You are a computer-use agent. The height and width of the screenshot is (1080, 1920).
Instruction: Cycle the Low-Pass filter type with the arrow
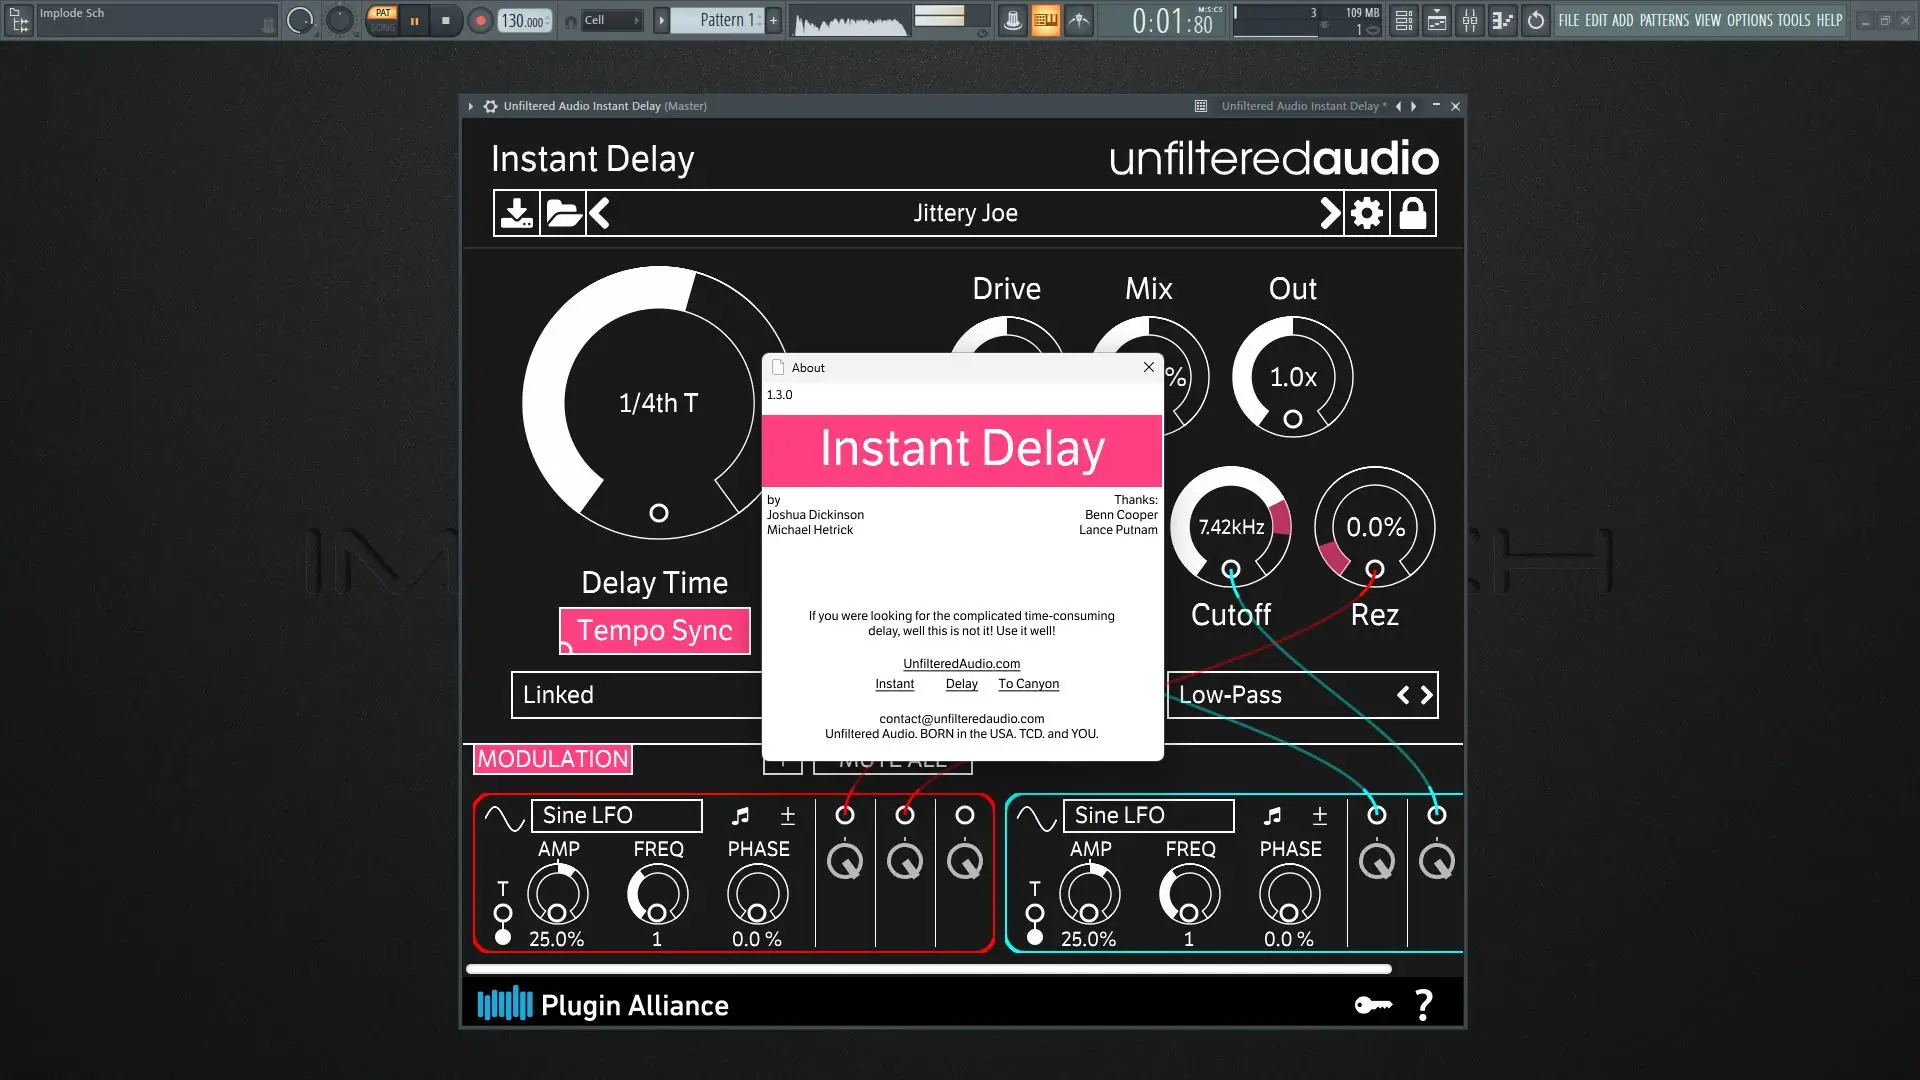(x=1425, y=695)
